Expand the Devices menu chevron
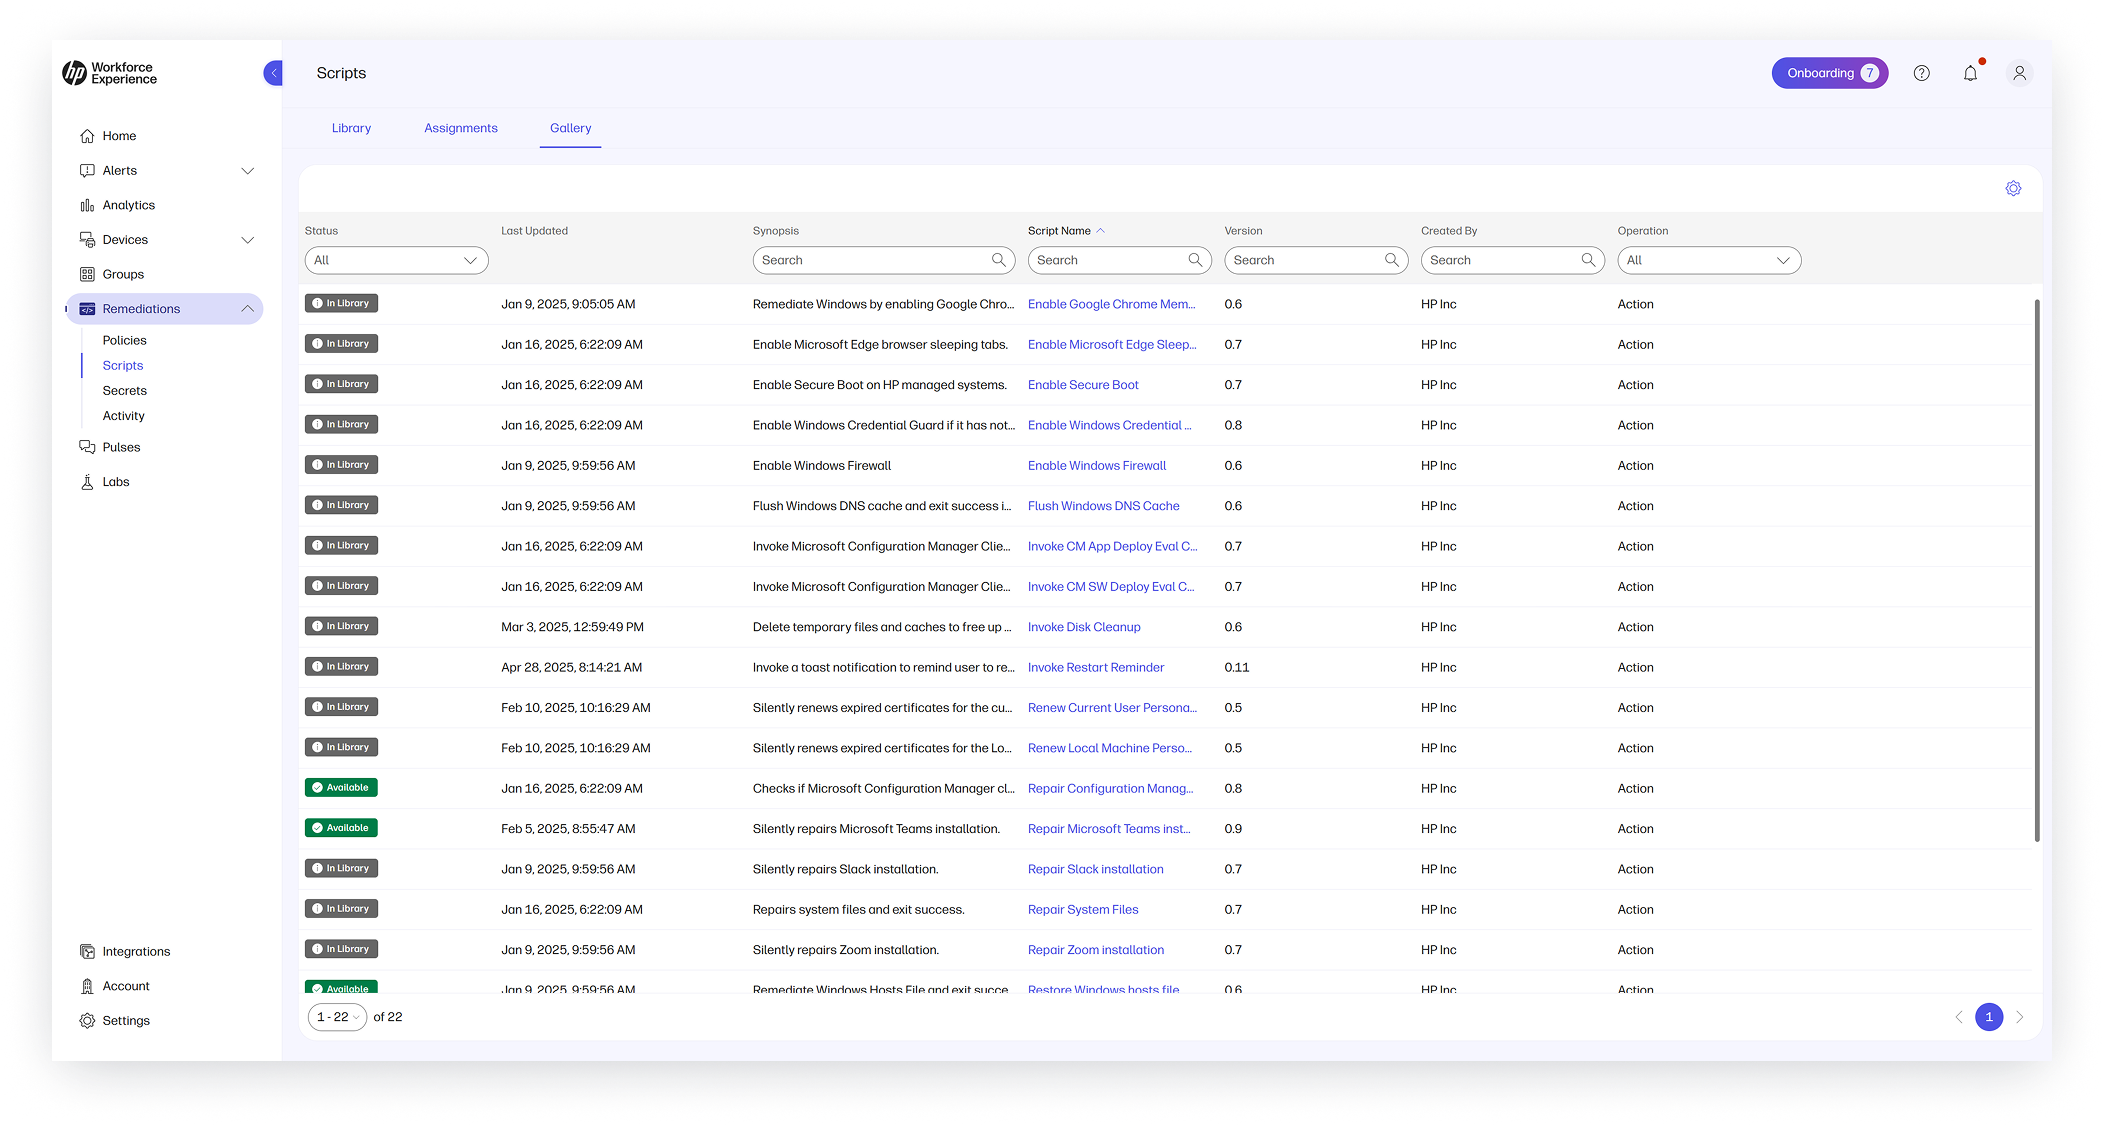 tap(247, 240)
